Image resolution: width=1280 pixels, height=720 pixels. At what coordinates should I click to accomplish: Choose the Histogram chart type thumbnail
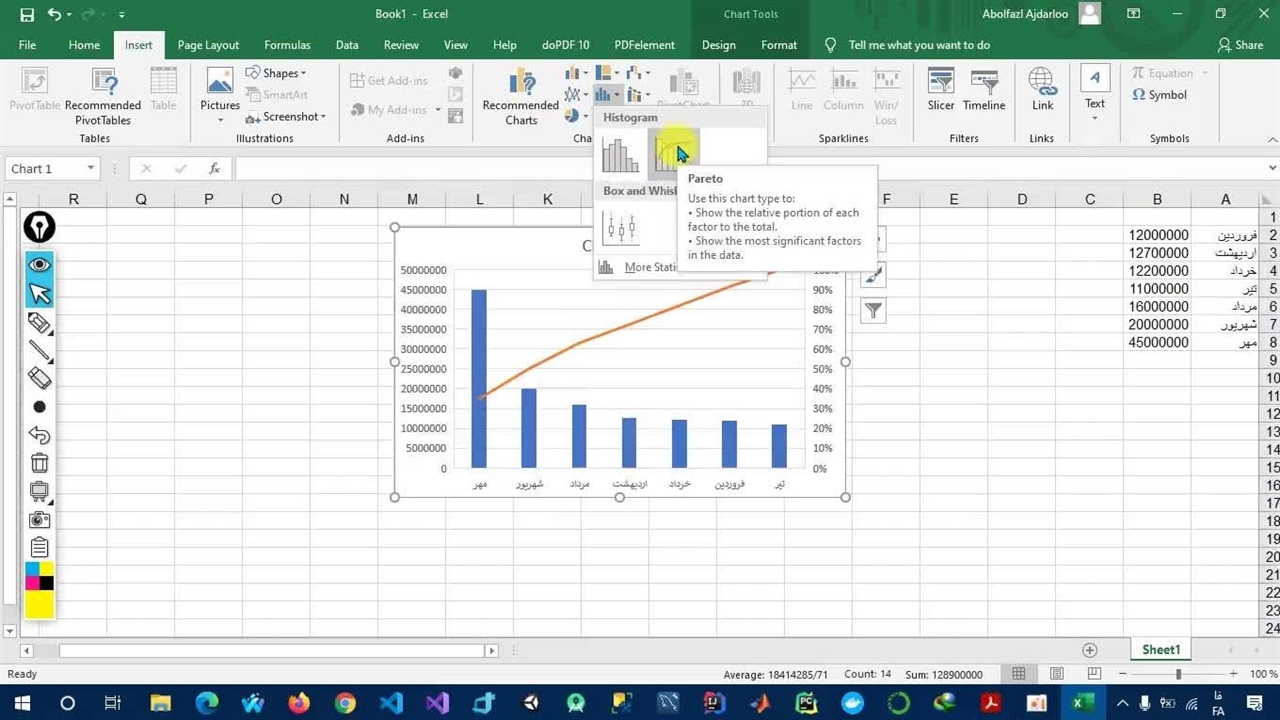(620, 154)
